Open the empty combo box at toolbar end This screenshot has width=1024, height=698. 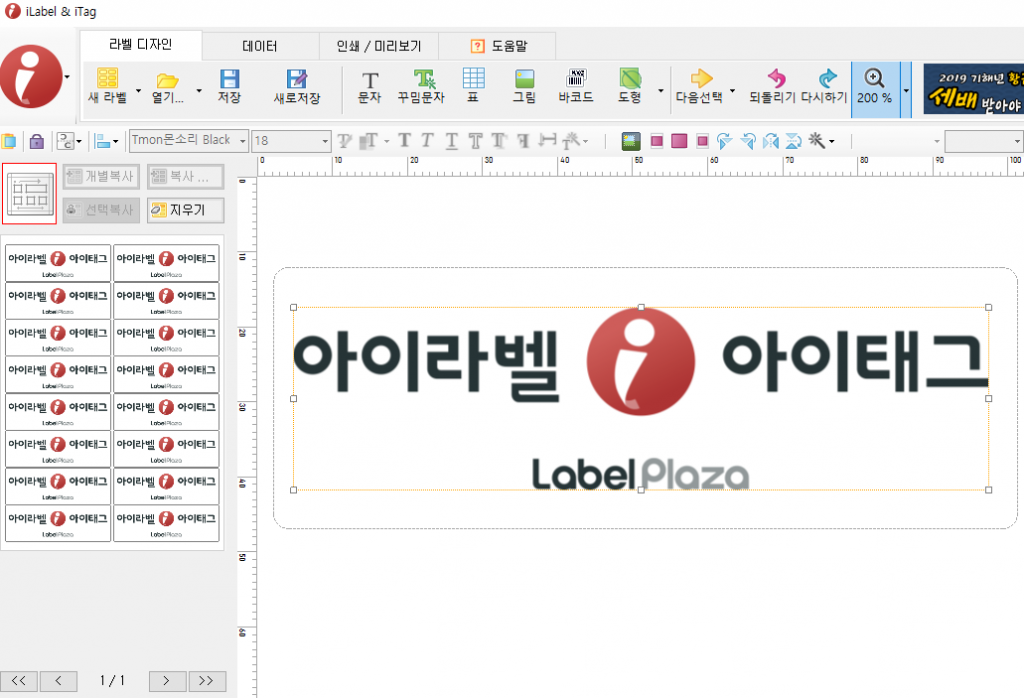coord(983,141)
